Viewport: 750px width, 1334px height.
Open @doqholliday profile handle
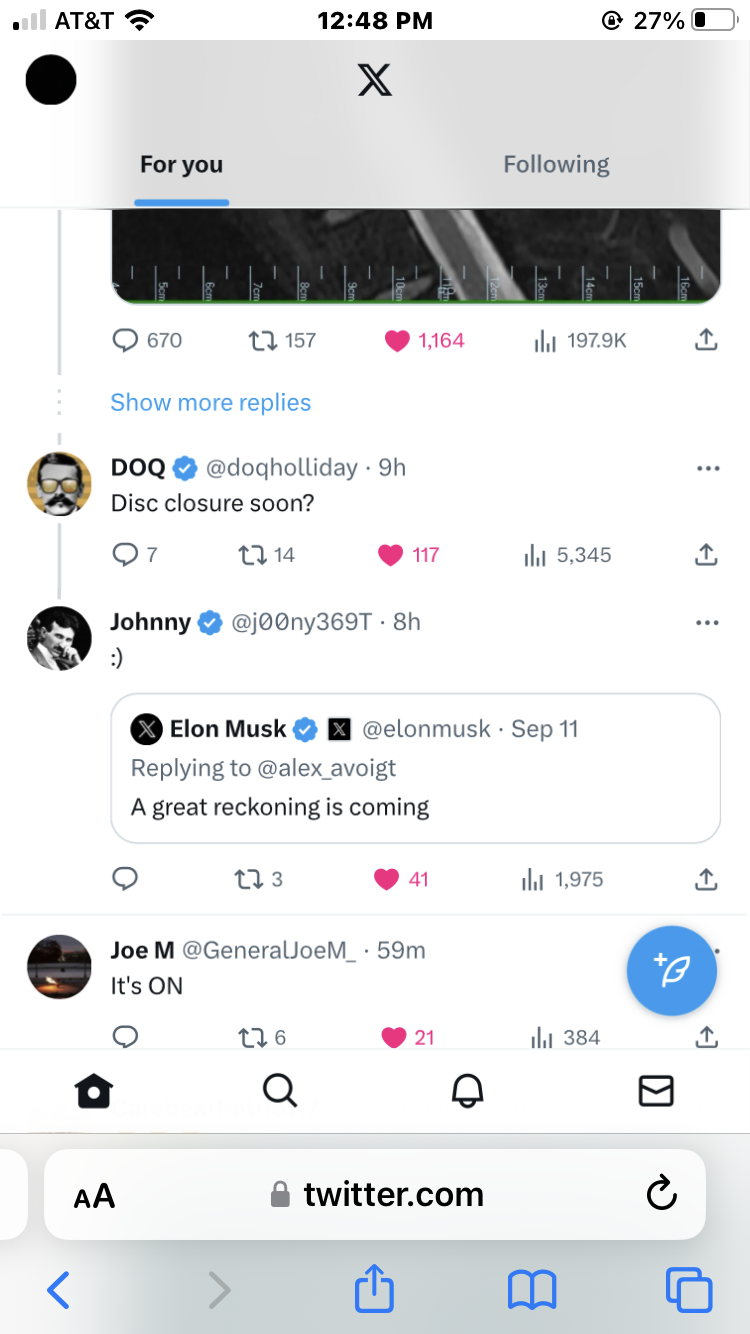pos(281,468)
